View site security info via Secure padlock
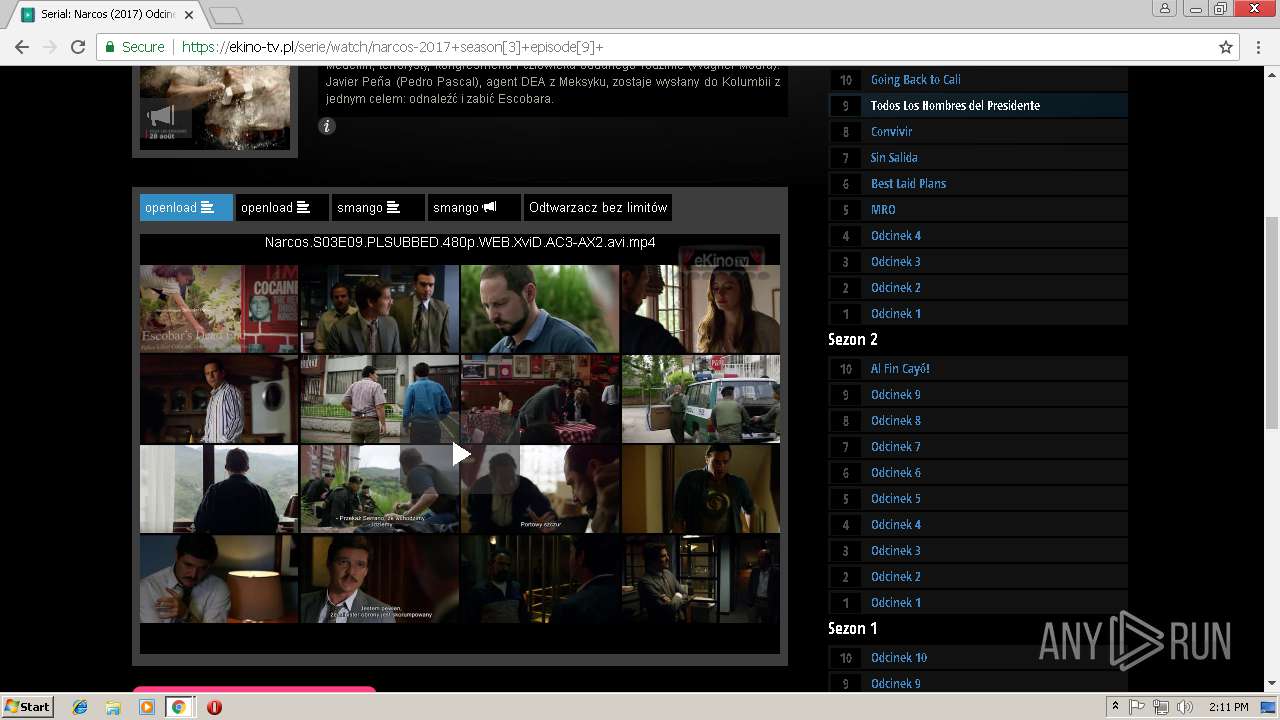Viewport: 1280px width, 720px height. (x=135, y=47)
